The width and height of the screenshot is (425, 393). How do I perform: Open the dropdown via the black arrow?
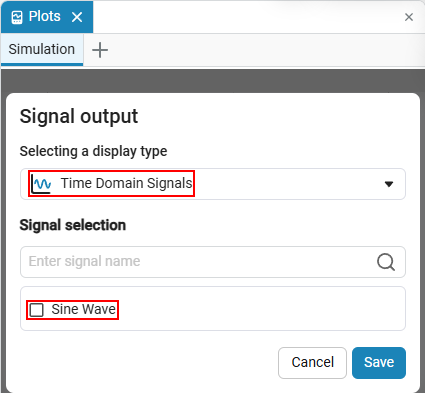[389, 184]
